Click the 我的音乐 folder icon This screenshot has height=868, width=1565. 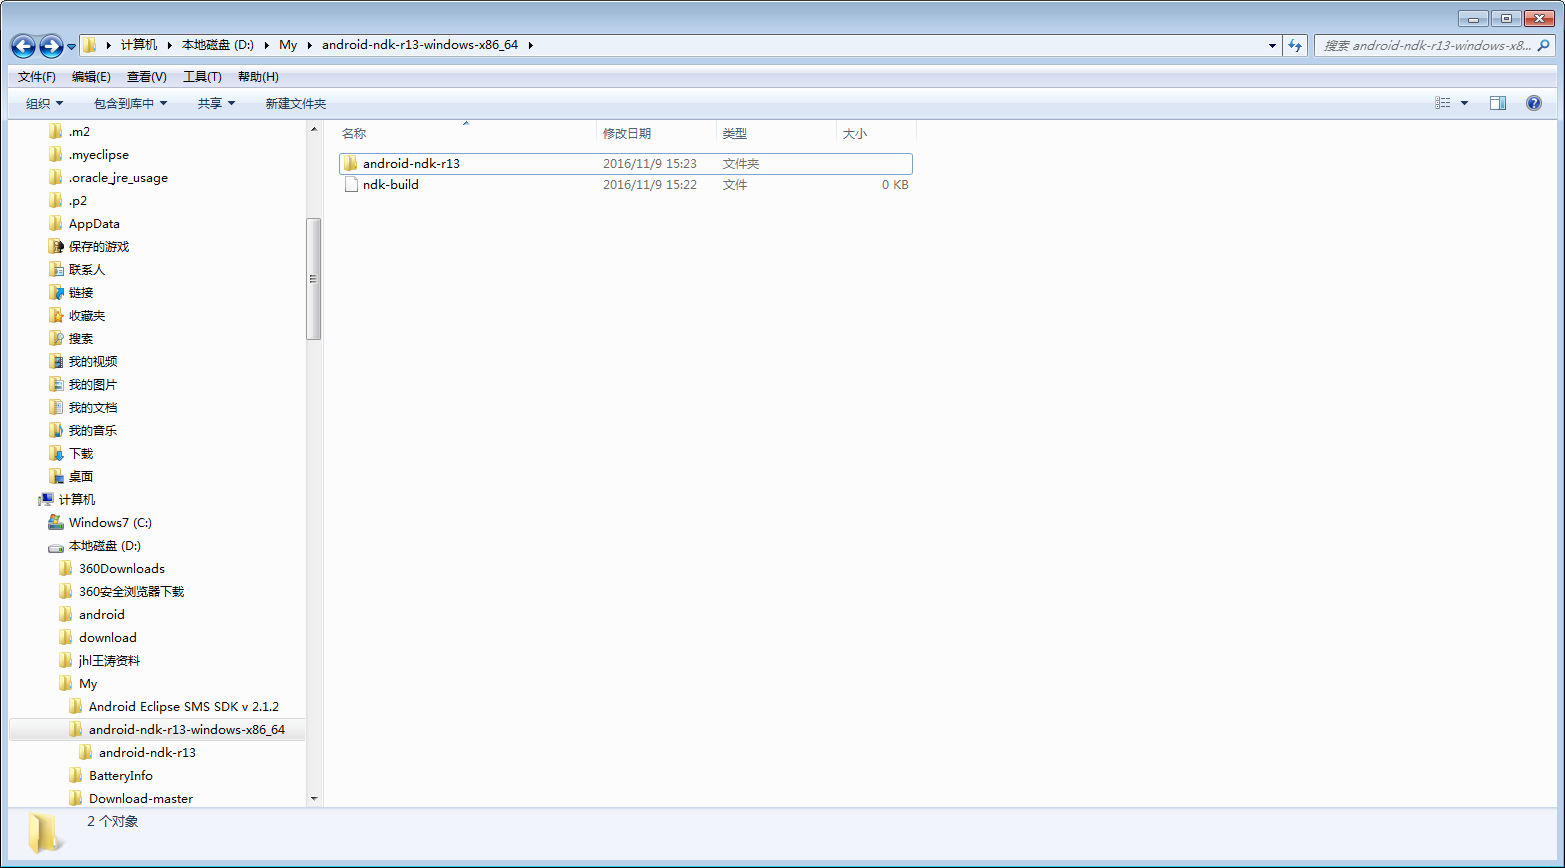[56, 430]
